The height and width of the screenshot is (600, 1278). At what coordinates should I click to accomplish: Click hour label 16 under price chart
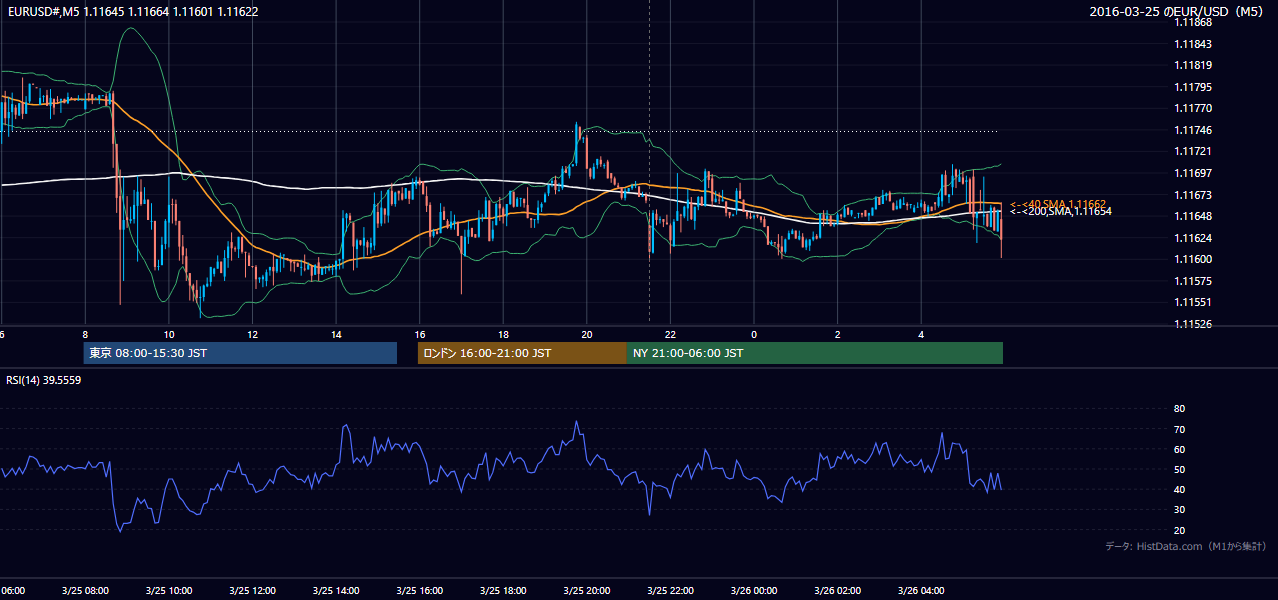420,335
